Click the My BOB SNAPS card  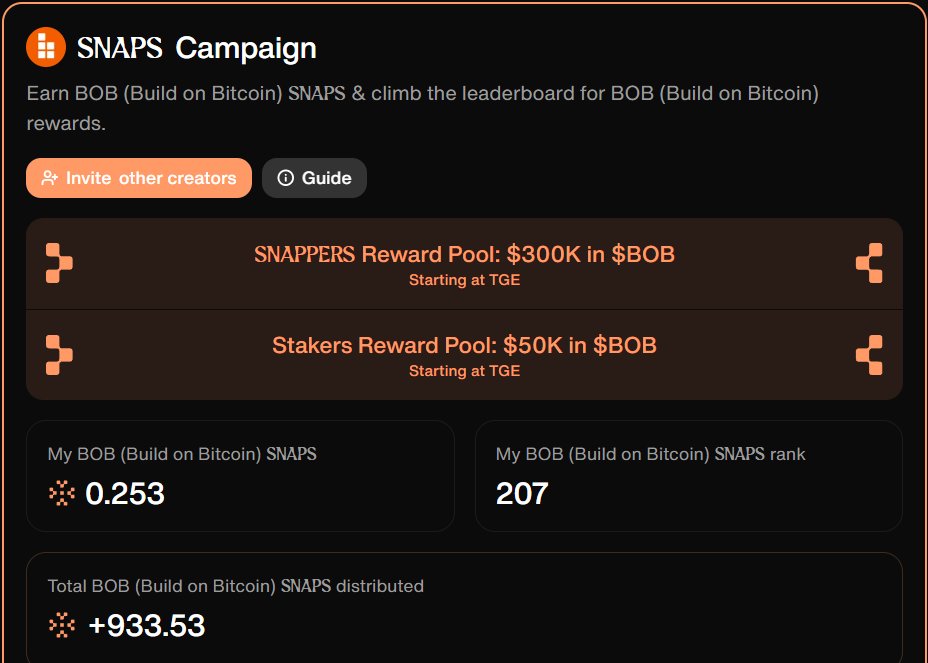pos(240,476)
